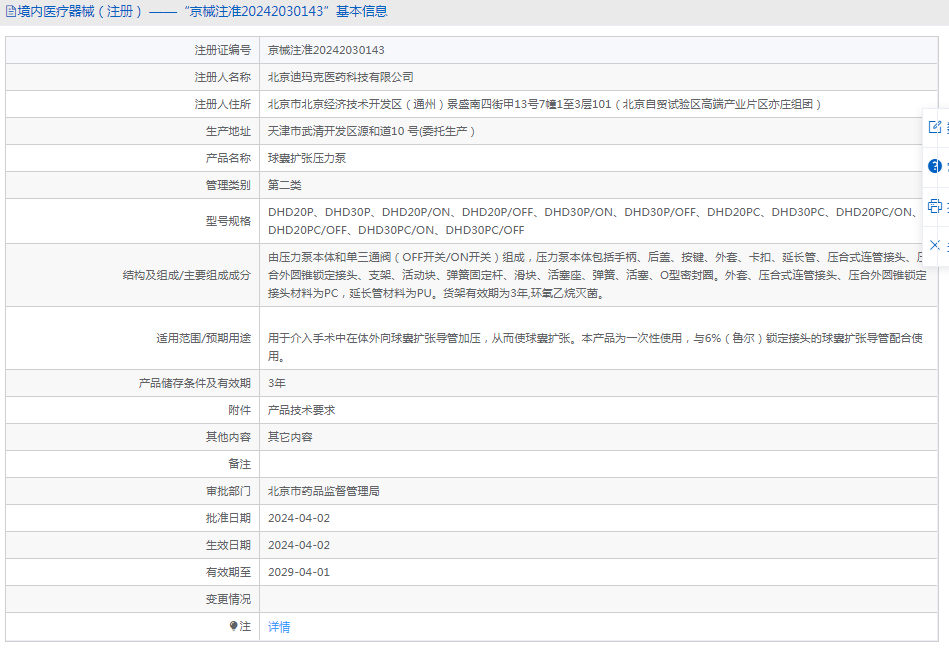The width and height of the screenshot is (949, 651).
Task: Click the 生效日期 row label
Action: [x=228, y=545]
